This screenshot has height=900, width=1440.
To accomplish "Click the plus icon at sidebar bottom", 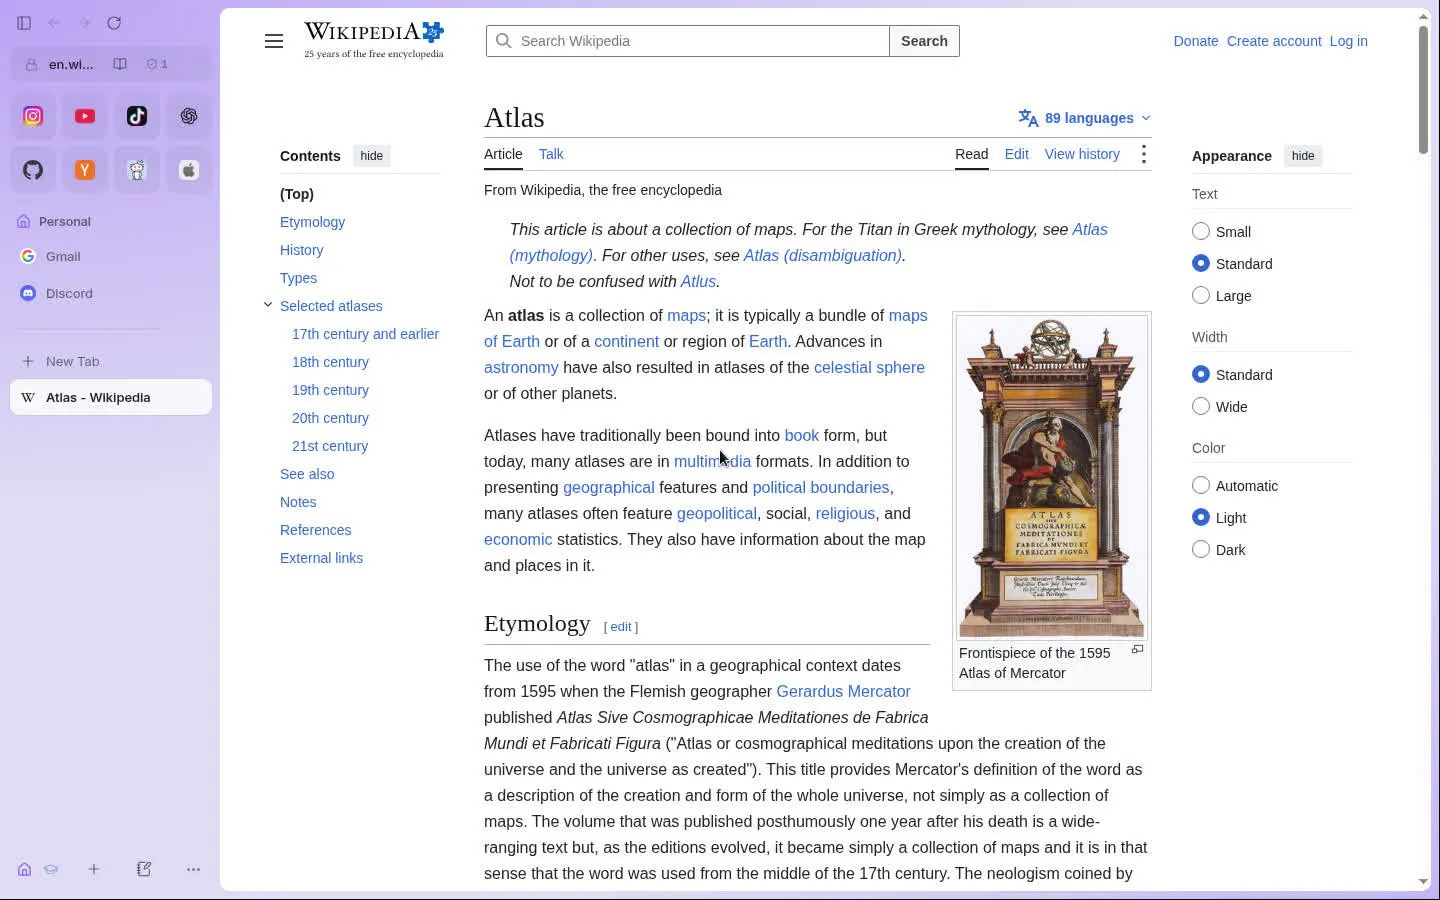I will pyautogui.click(x=94, y=869).
